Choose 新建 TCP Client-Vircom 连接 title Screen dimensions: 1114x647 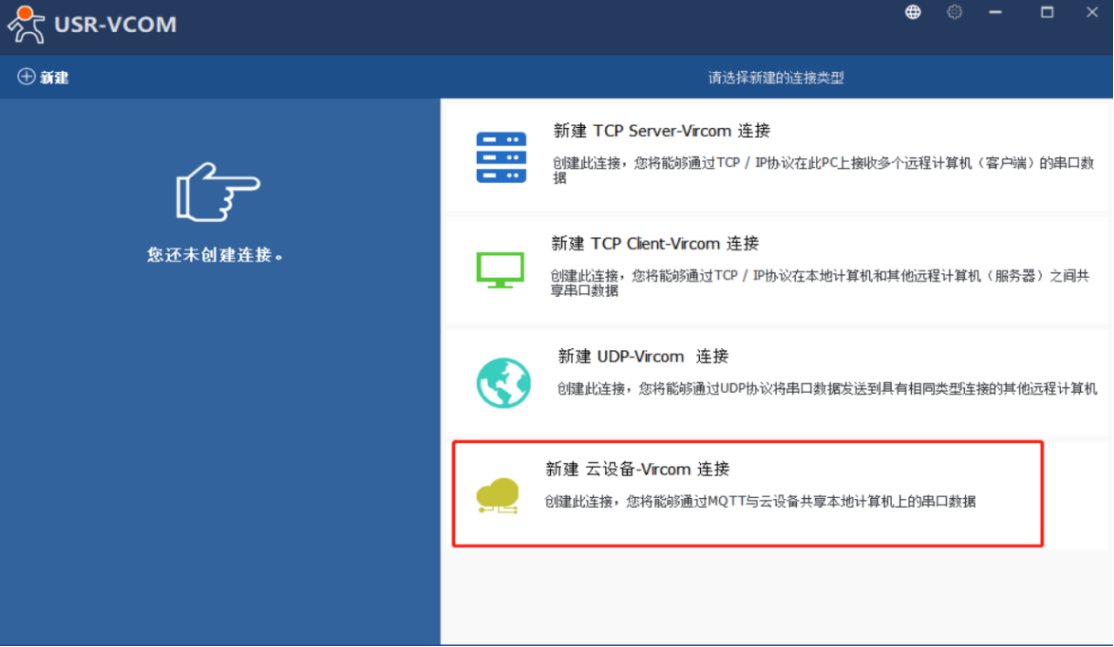[x=655, y=243]
